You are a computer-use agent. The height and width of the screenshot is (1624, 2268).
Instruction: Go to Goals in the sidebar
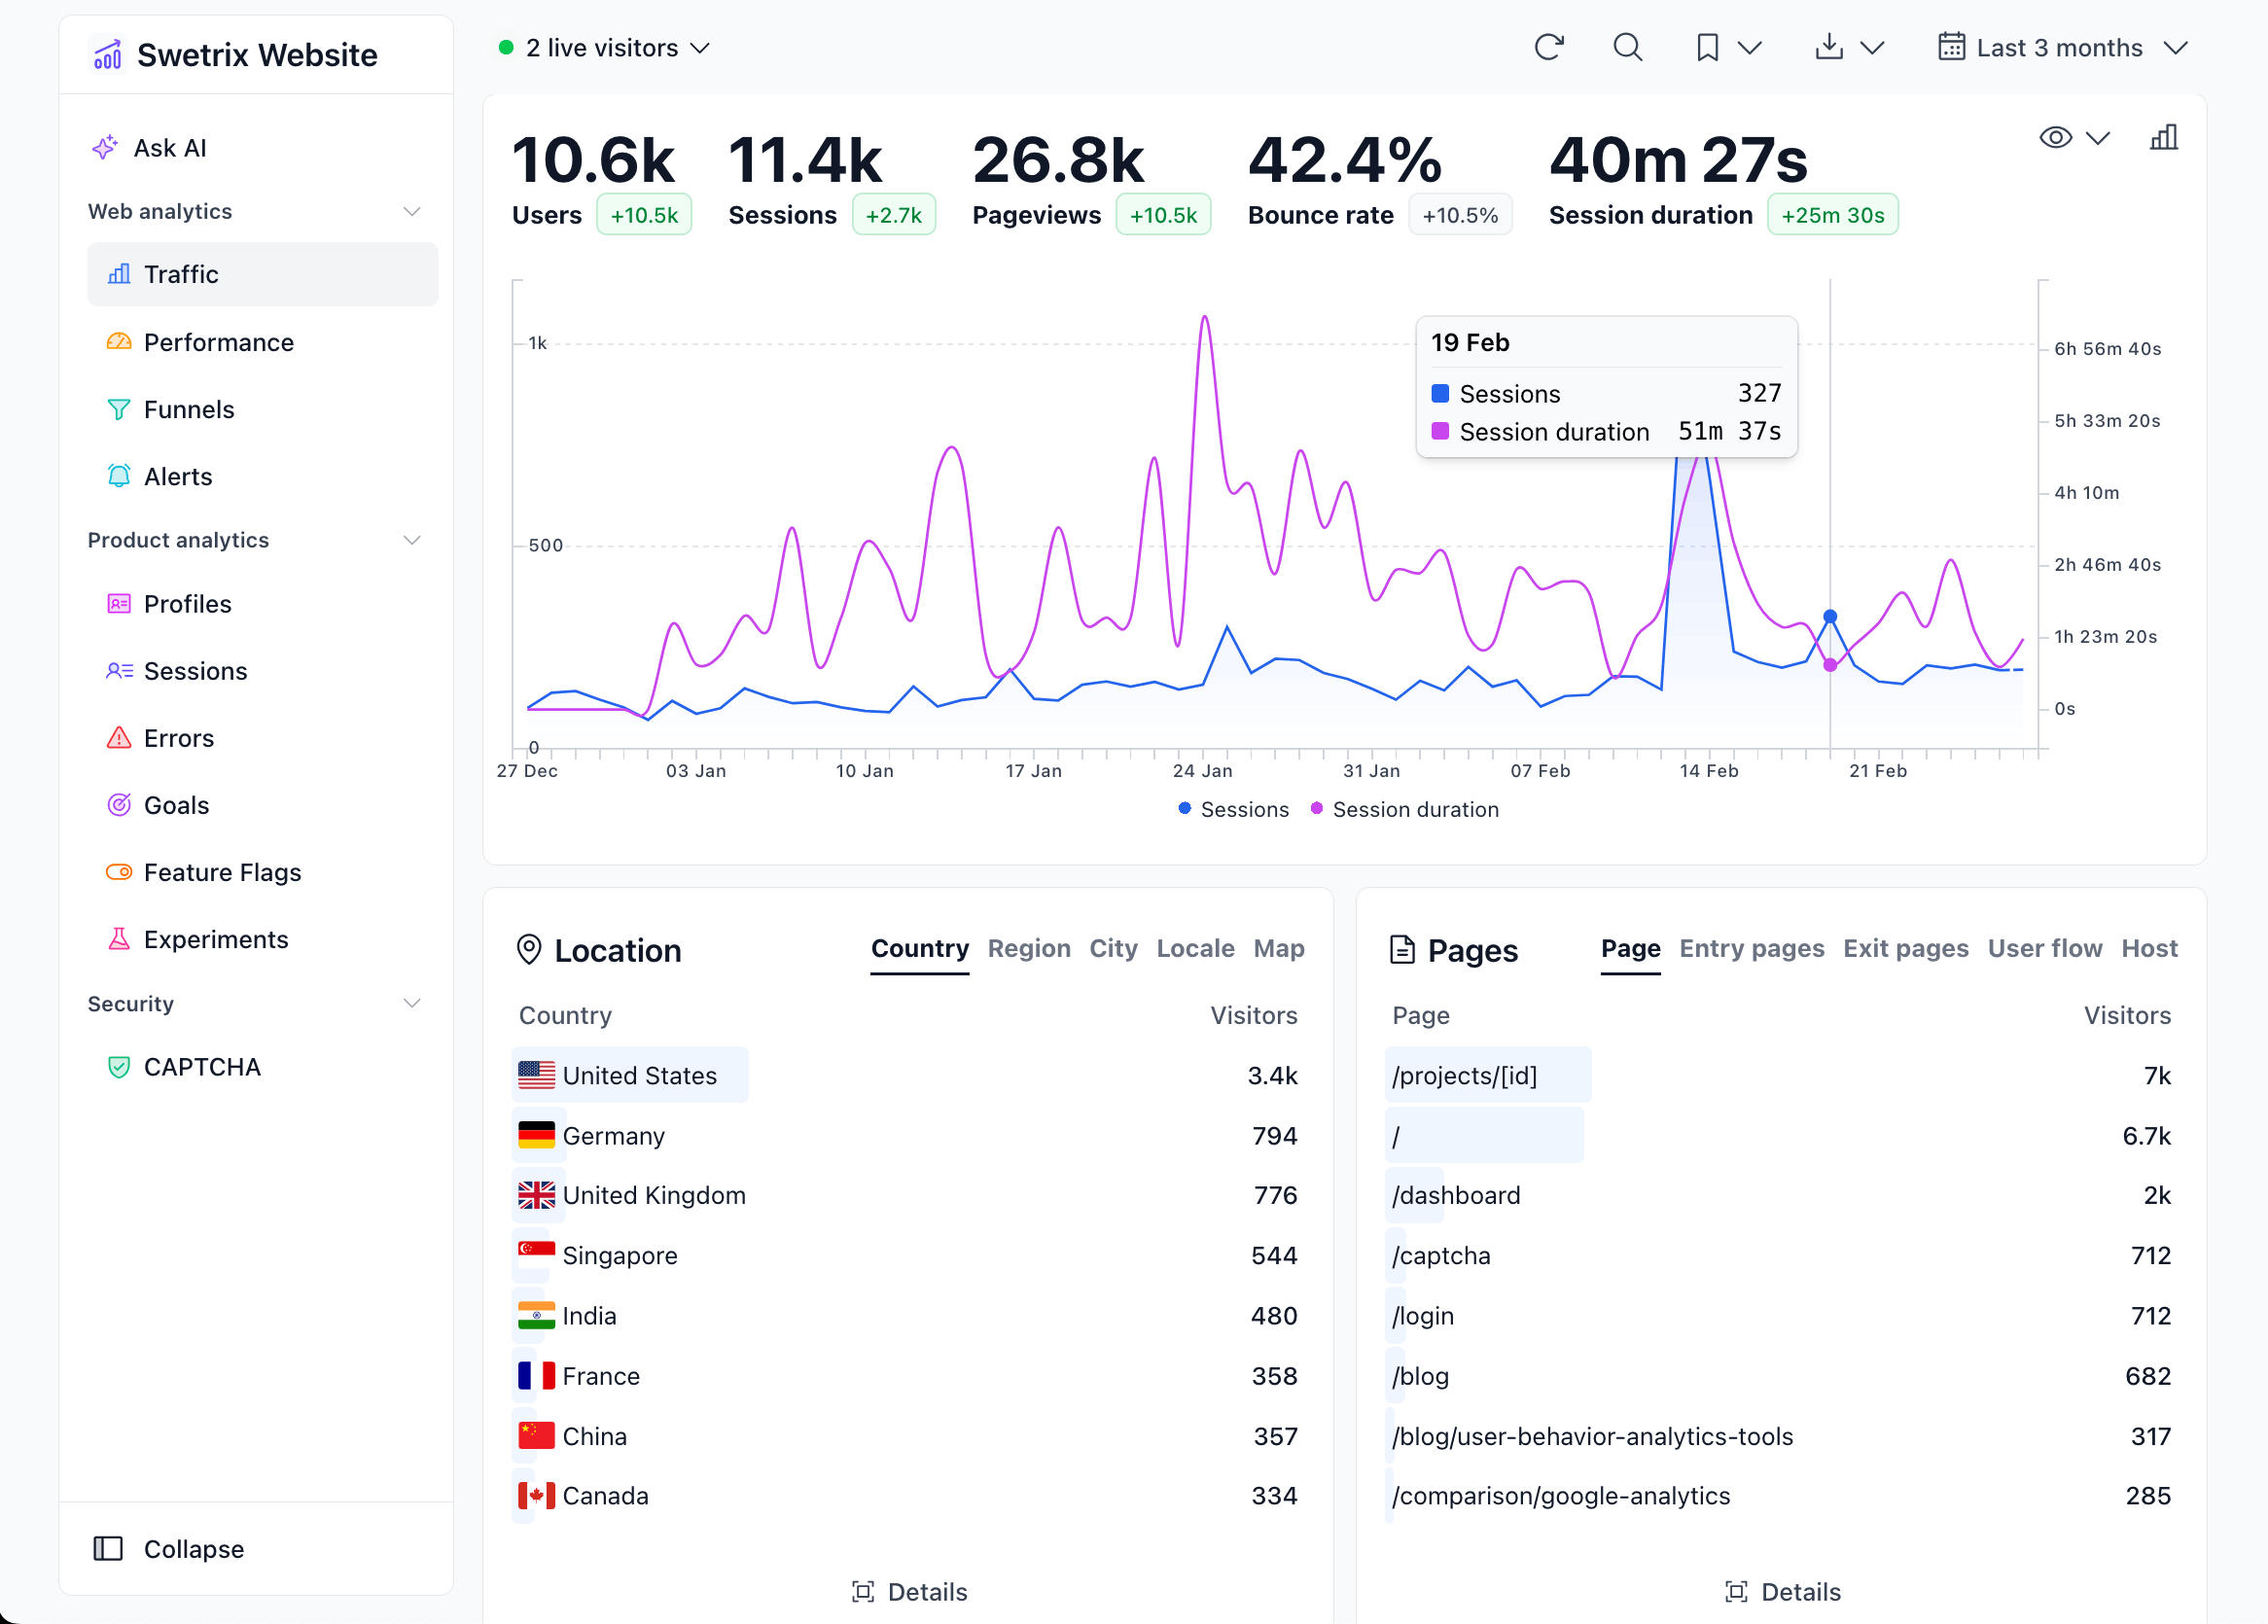click(263, 805)
